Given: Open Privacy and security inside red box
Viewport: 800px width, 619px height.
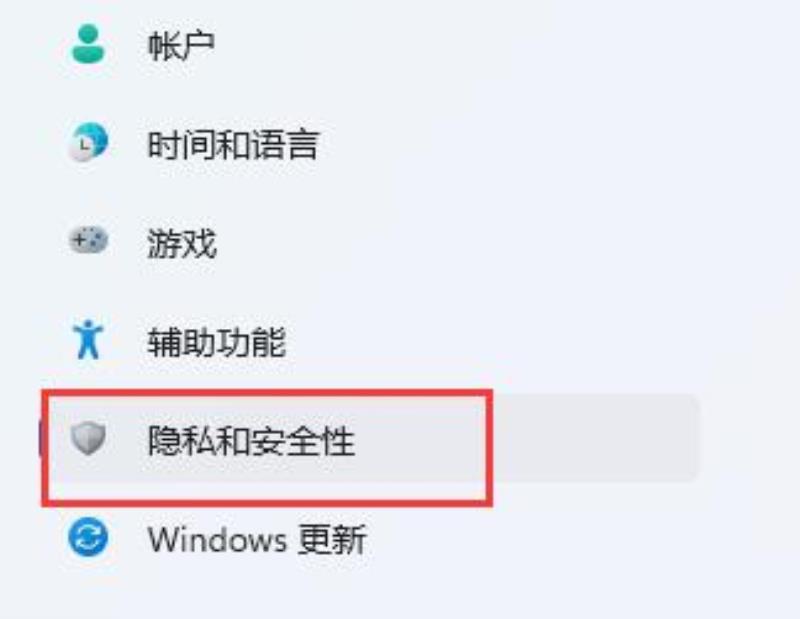Looking at the screenshot, I should tap(267, 448).
